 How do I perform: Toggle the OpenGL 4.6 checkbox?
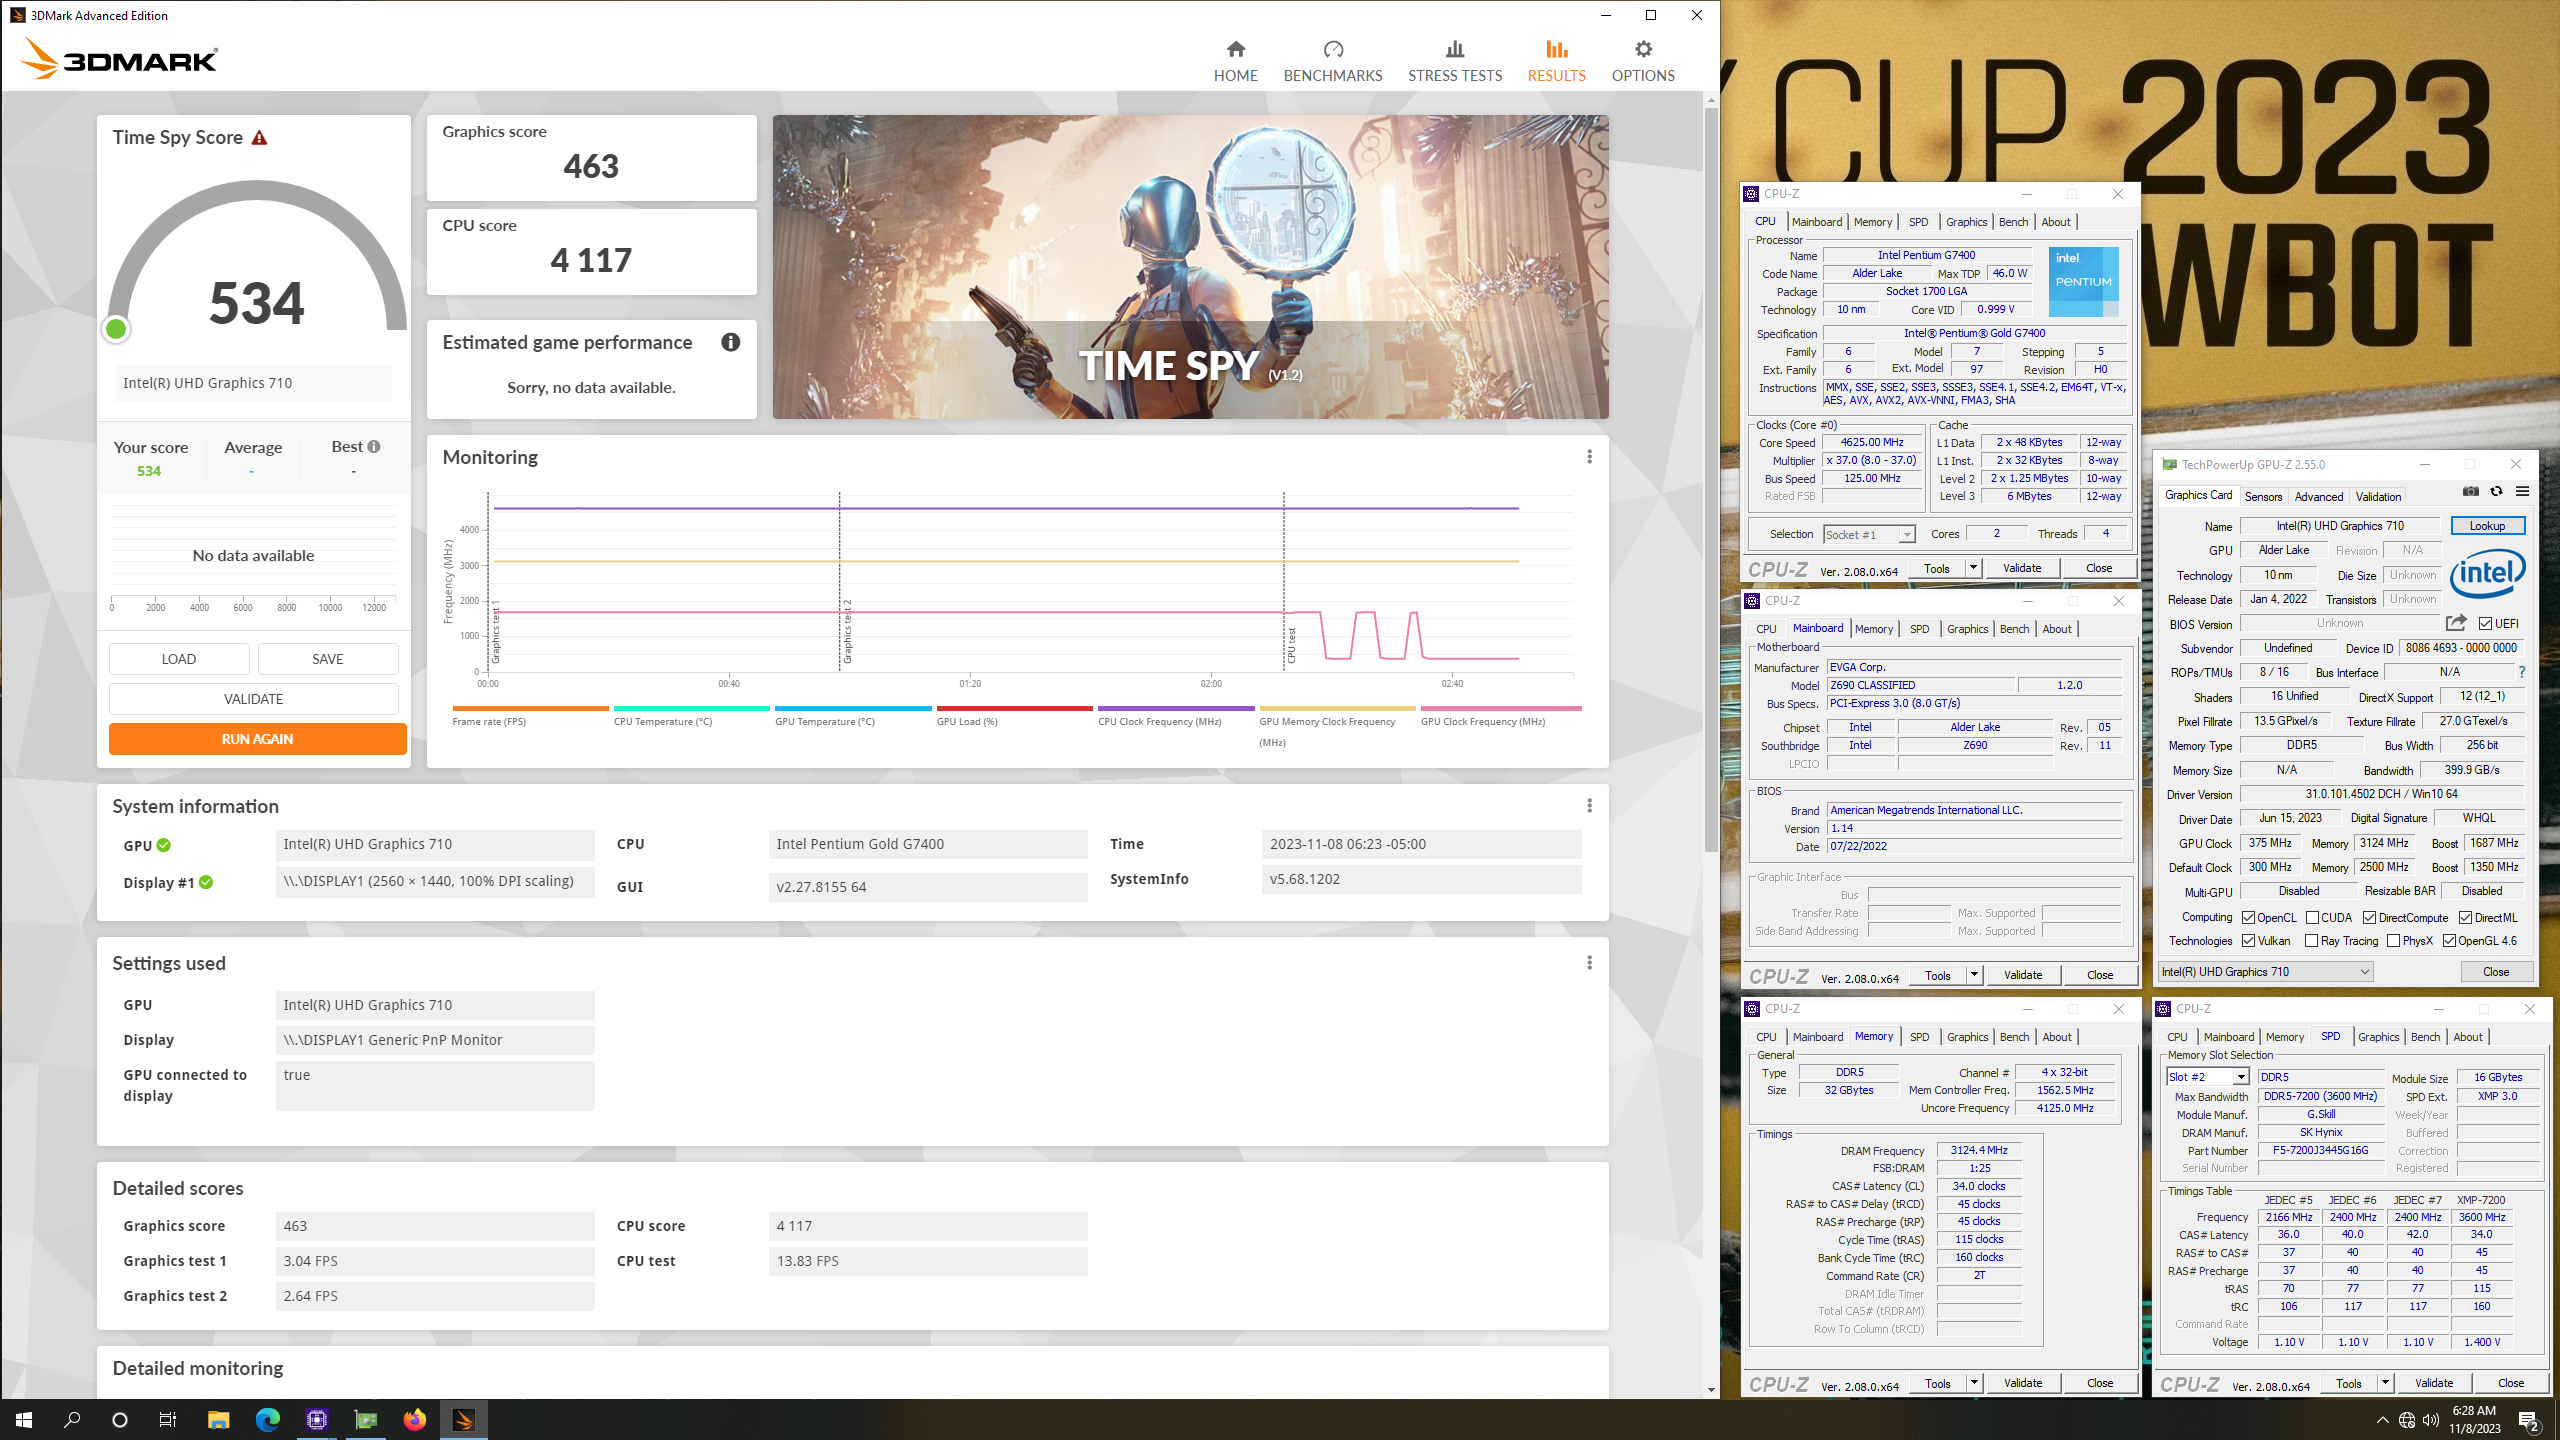(2450, 941)
